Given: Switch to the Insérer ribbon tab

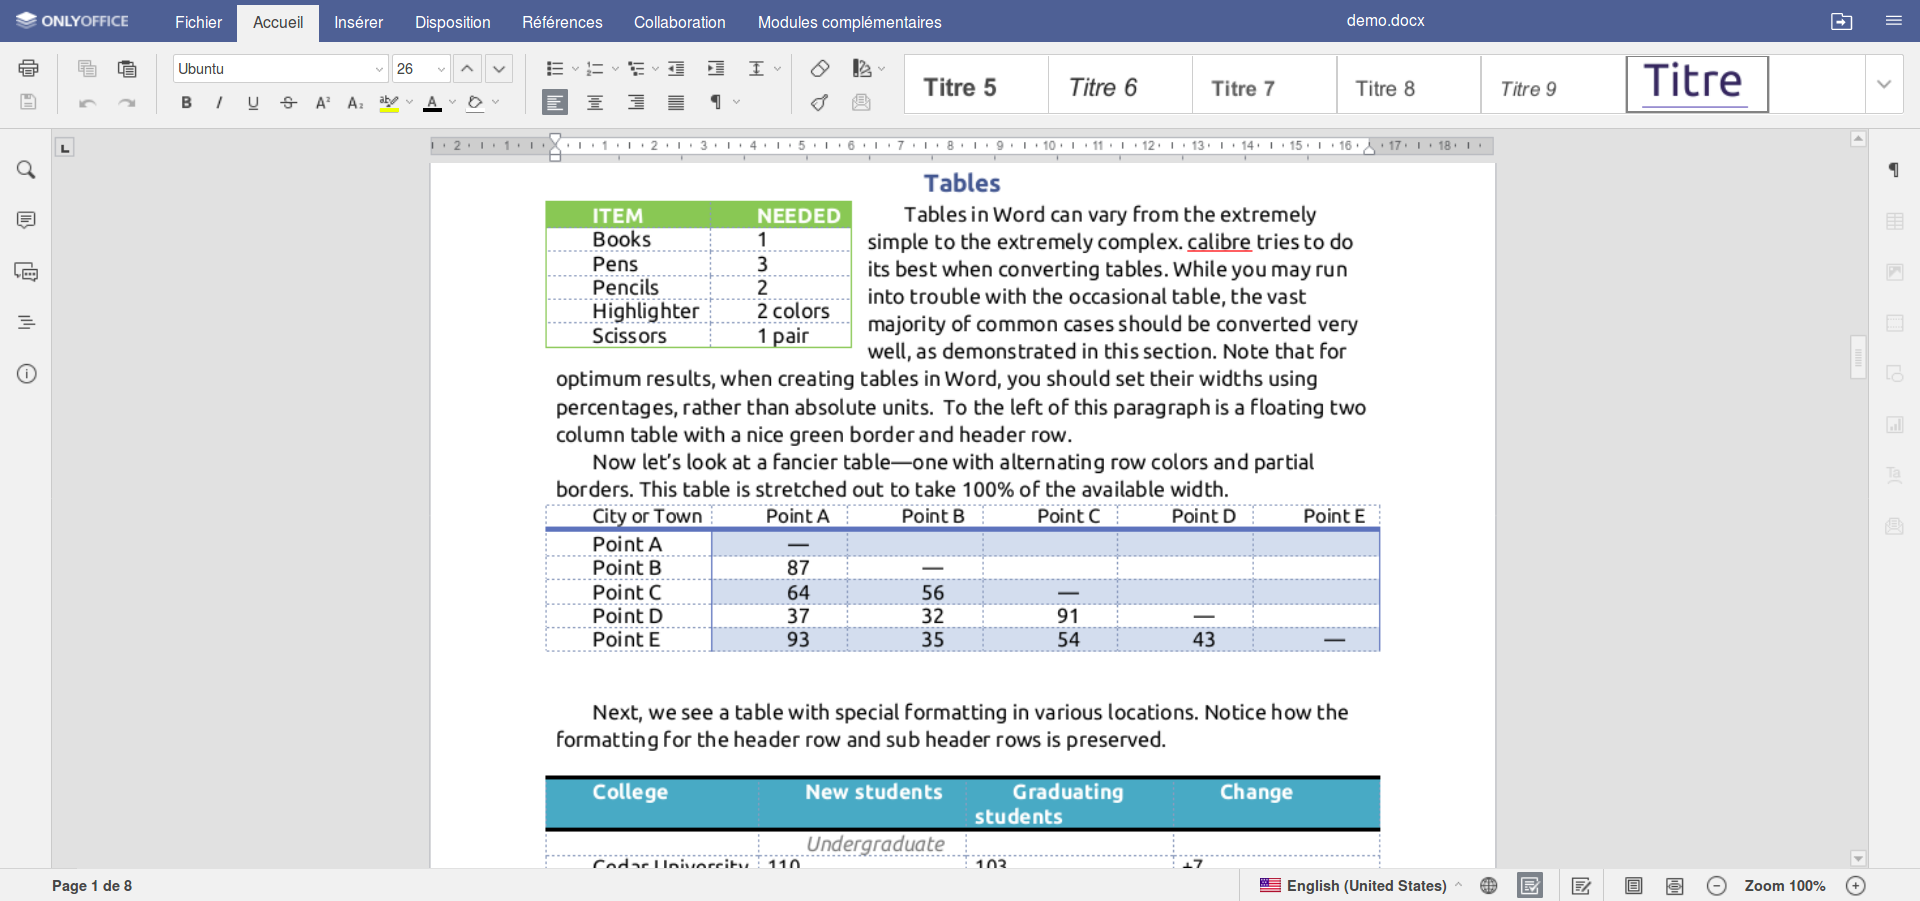Looking at the screenshot, I should click(x=358, y=22).
